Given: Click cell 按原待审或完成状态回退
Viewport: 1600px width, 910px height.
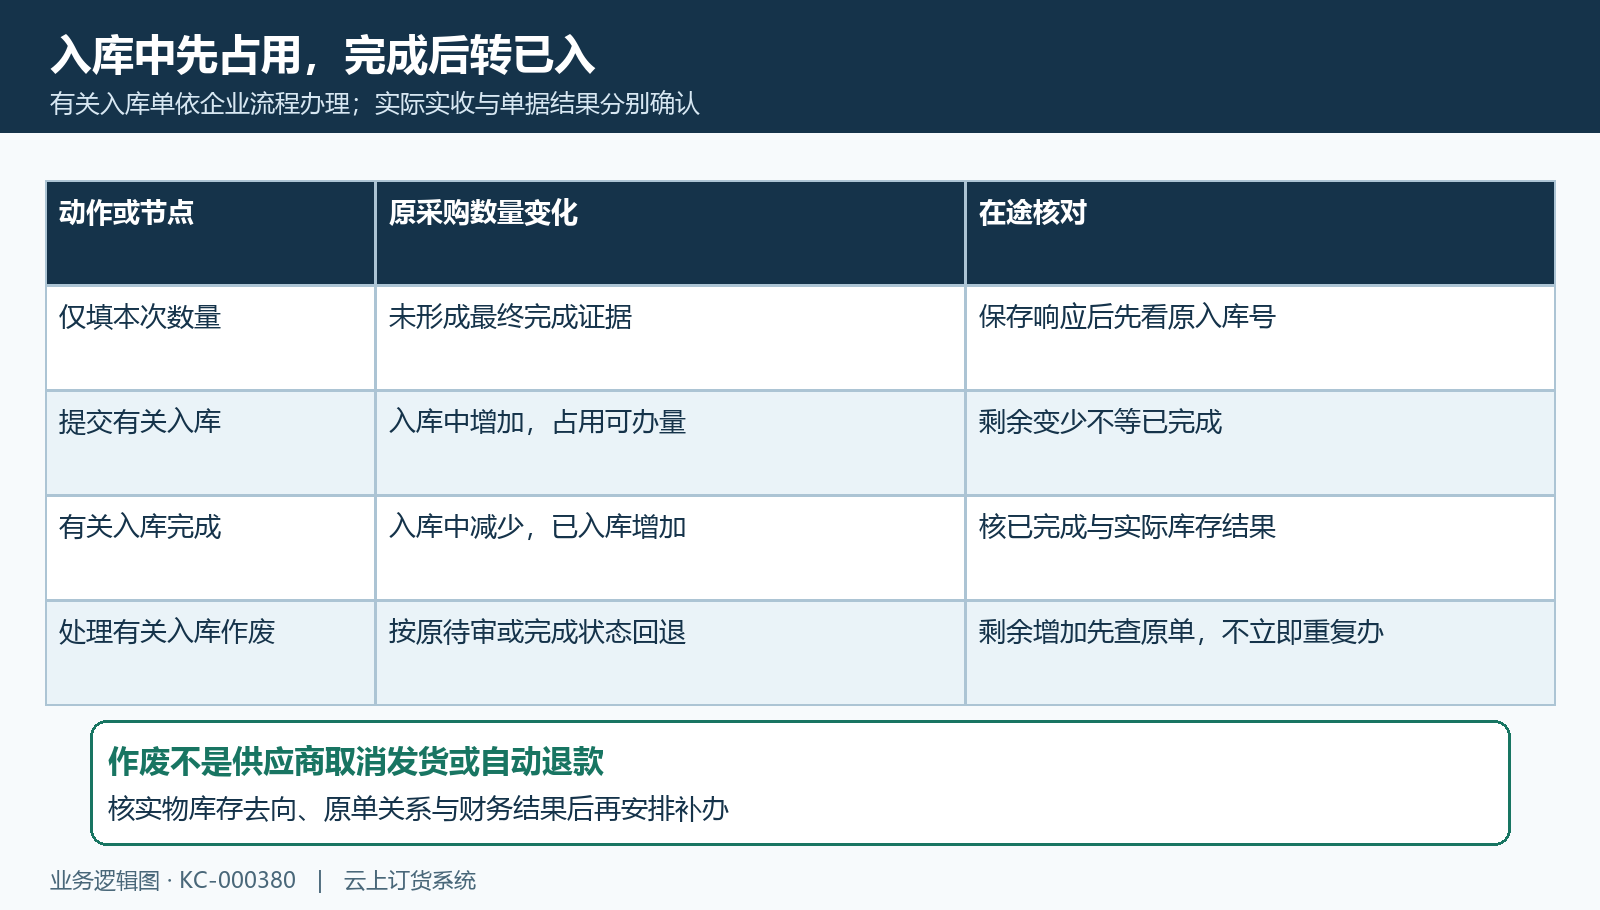Looking at the screenshot, I should pos(670,653).
